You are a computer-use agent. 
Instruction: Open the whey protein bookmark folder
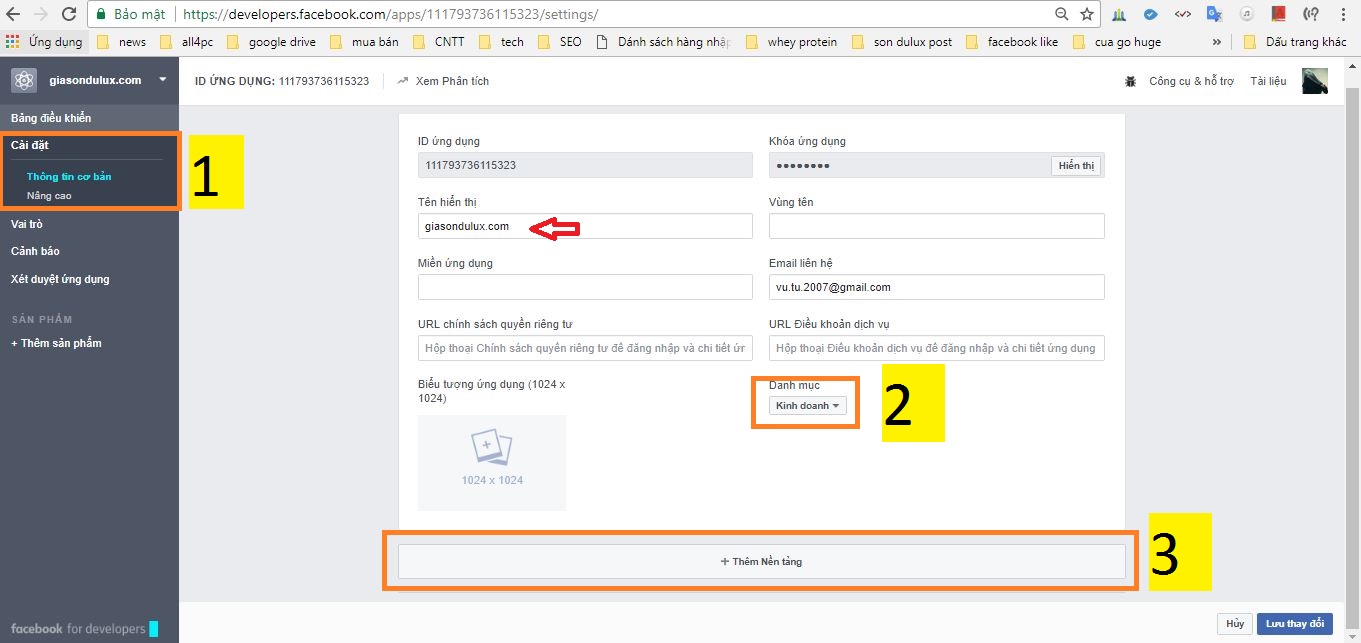tap(792, 42)
